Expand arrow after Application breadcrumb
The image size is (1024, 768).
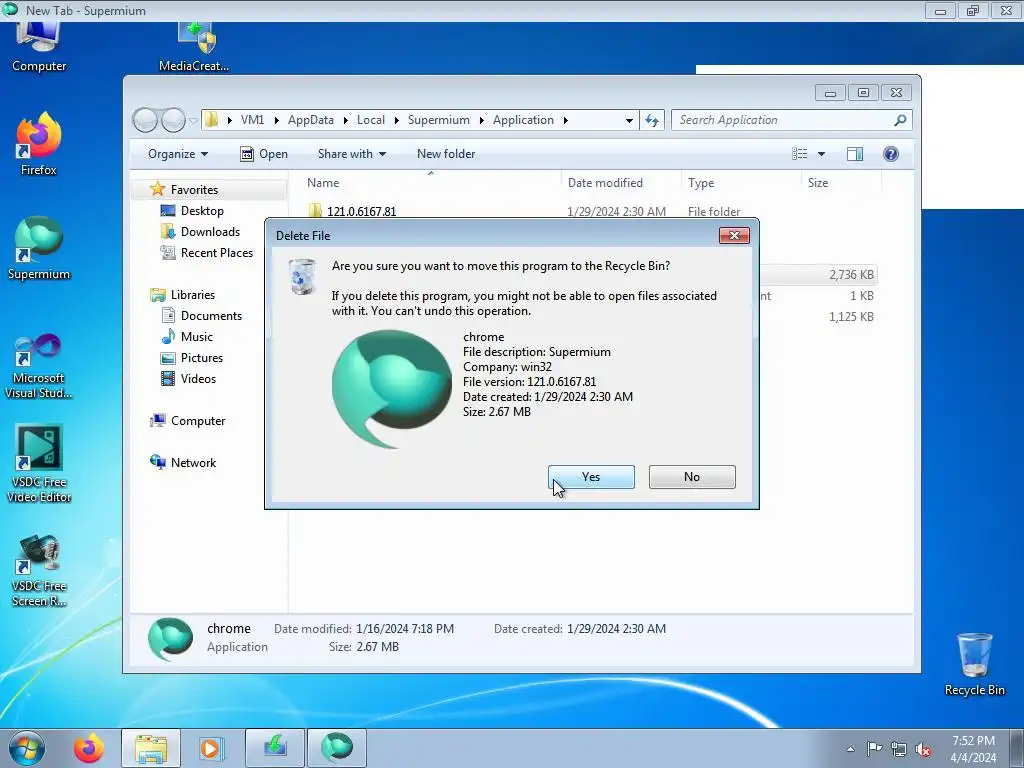coord(566,120)
